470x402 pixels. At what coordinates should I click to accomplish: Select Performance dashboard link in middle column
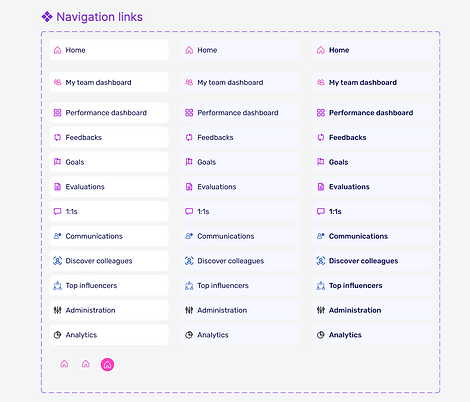coord(241,113)
